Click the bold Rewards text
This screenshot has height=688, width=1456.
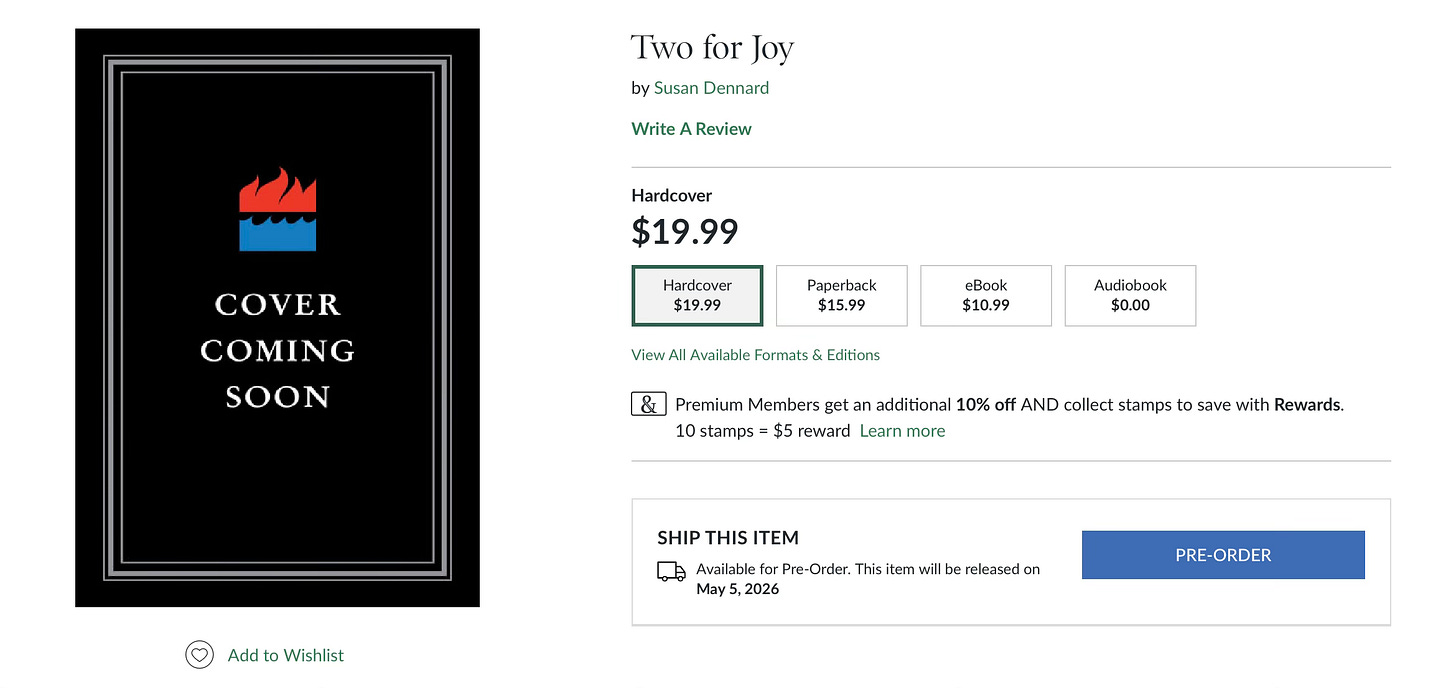pyautogui.click(x=1307, y=405)
